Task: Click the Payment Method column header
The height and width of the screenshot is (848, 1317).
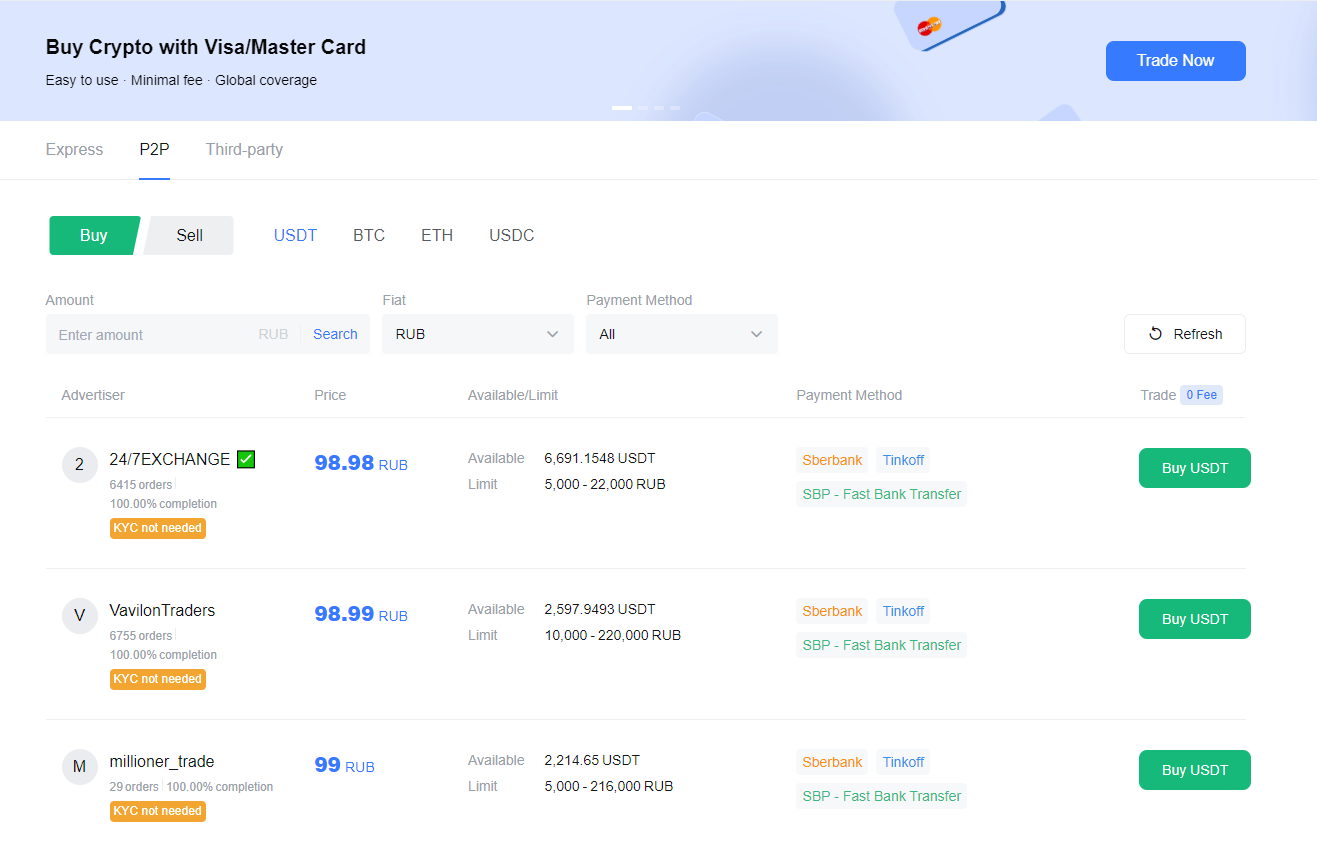Action: (849, 395)
